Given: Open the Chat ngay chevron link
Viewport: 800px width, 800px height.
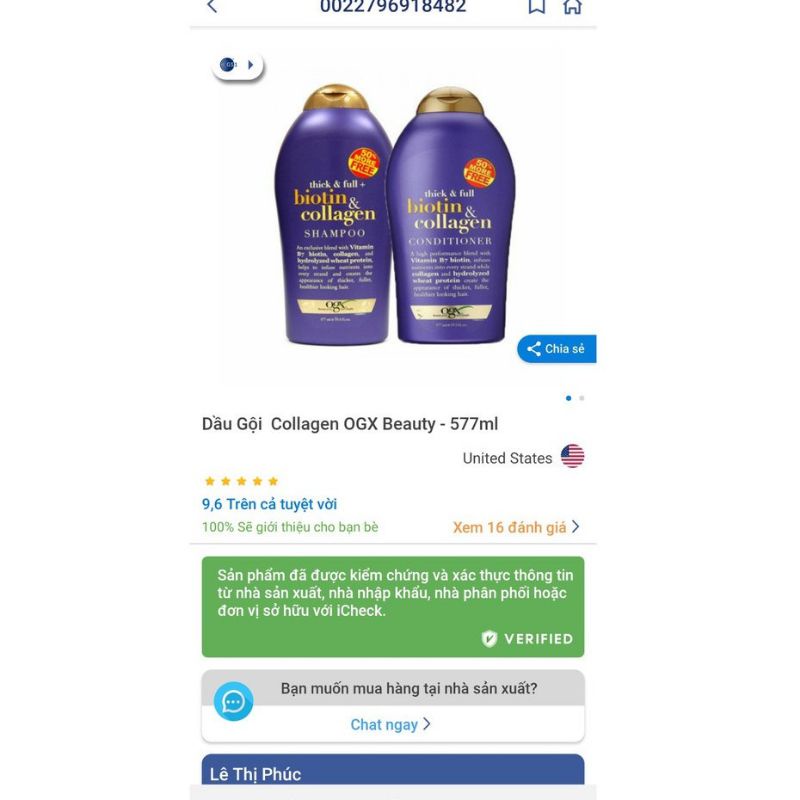Looking at the screenshot, I should click(x=427, y=724).
